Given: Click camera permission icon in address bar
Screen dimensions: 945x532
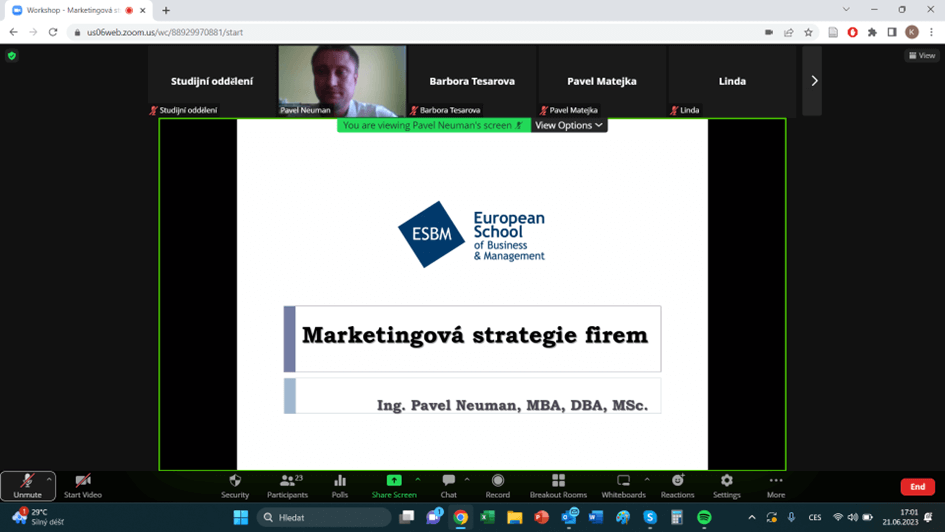Looking at the screenshot, I should (769, 33).
